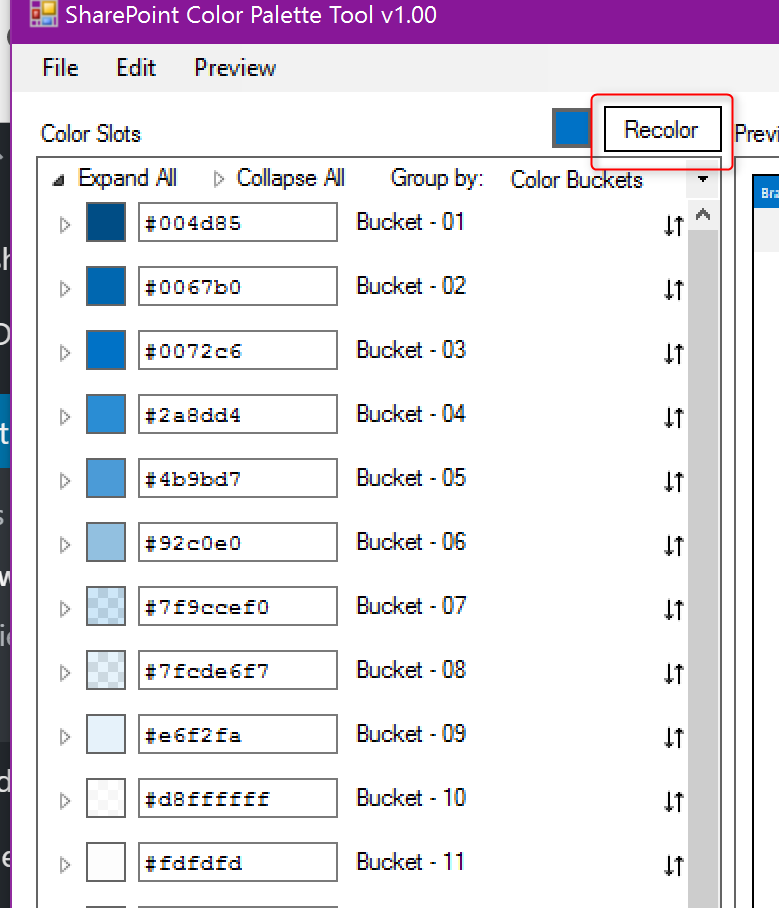Expand the Bucket - 03 row

[65, 352]
